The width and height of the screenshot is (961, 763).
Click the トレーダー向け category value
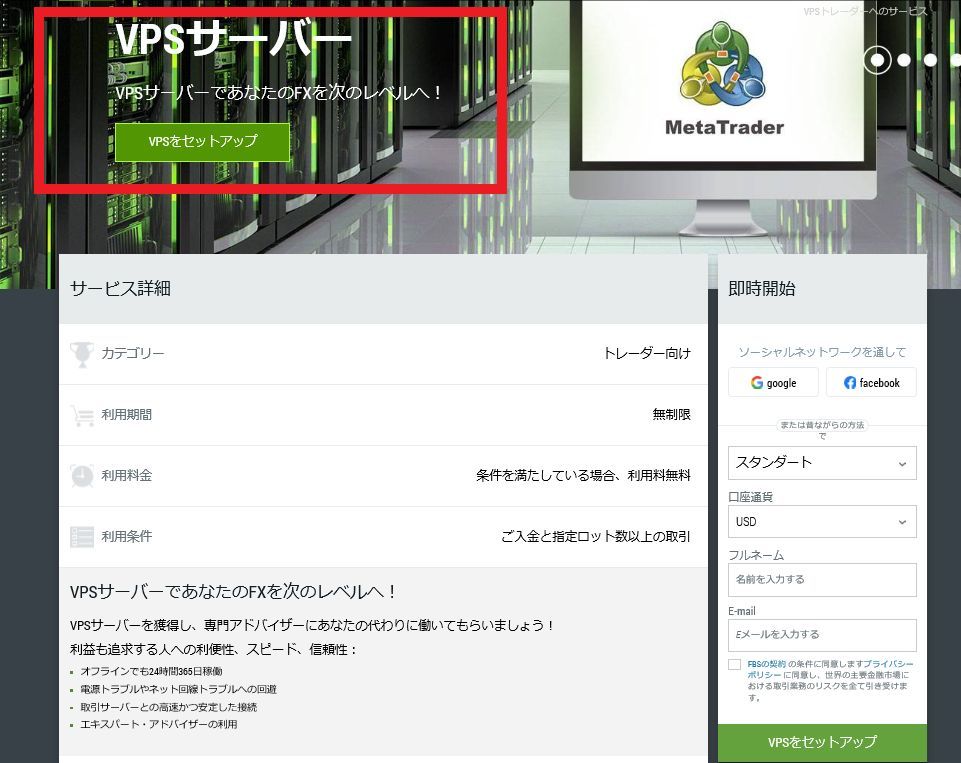coord(647,354)
